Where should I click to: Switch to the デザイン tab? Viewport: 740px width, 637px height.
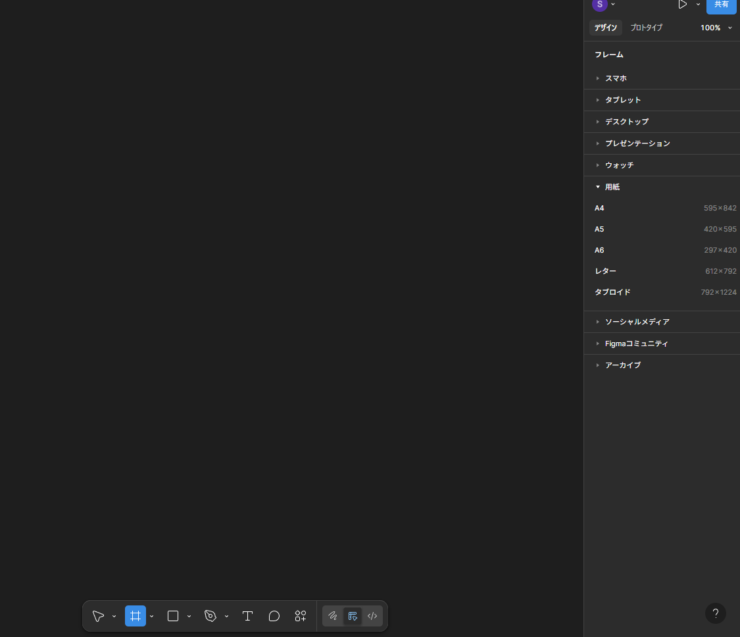605,28
